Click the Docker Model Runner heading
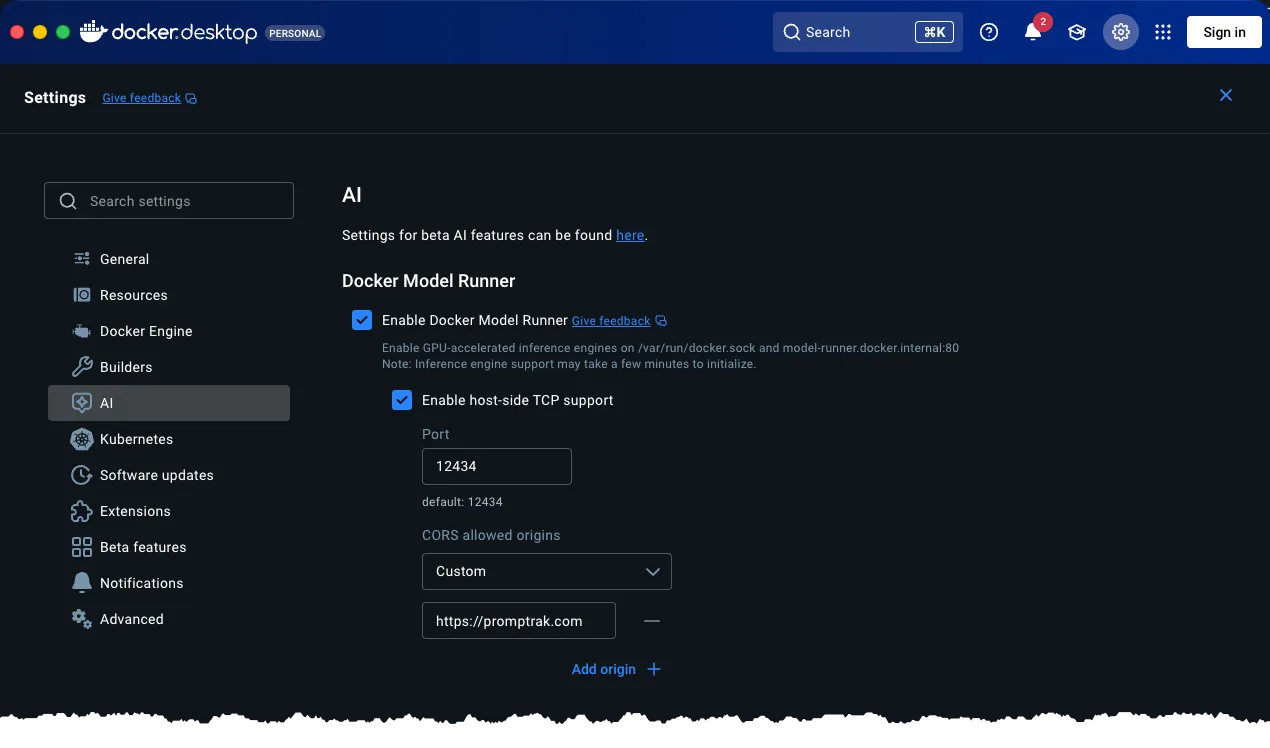The width and height of the screenshot is (1270, 748). coord(429,281)
